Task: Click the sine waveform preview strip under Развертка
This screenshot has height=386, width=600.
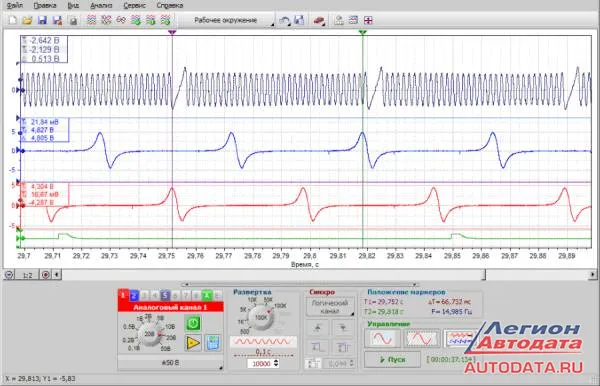Action: (262, 341)
